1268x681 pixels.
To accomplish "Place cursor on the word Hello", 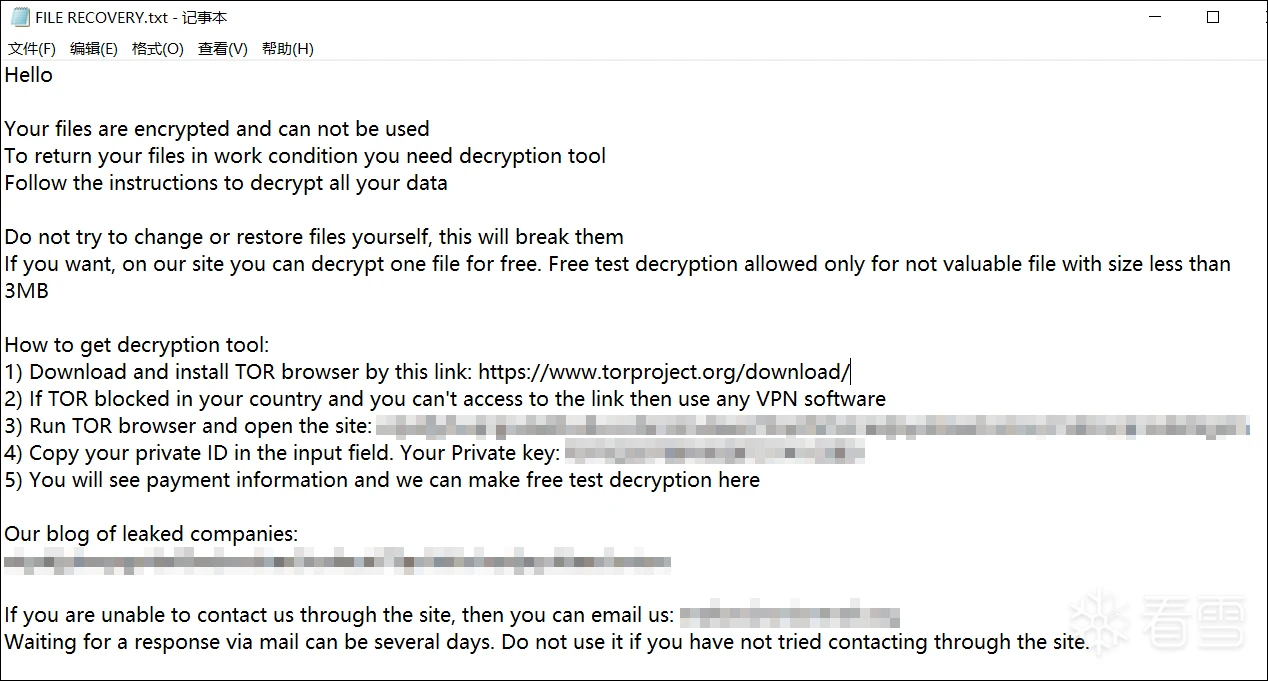I will 29,75.
